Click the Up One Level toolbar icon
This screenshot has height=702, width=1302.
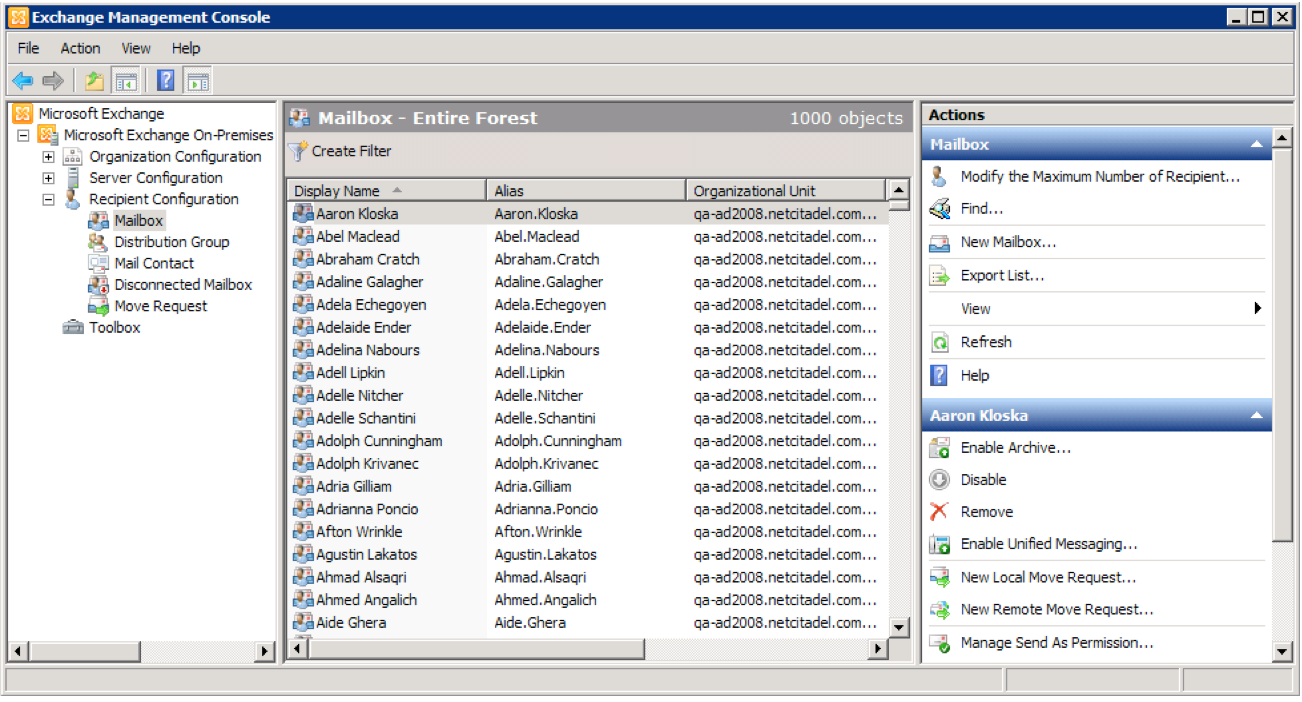coord(94,81)
